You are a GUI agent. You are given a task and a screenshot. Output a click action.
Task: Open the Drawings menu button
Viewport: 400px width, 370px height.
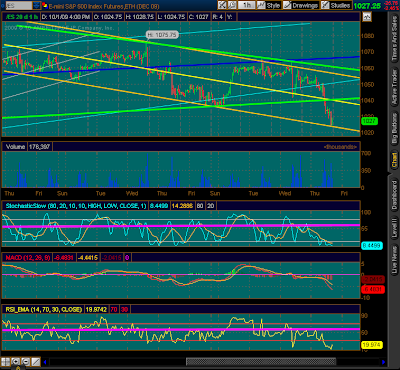pos(300,5)
